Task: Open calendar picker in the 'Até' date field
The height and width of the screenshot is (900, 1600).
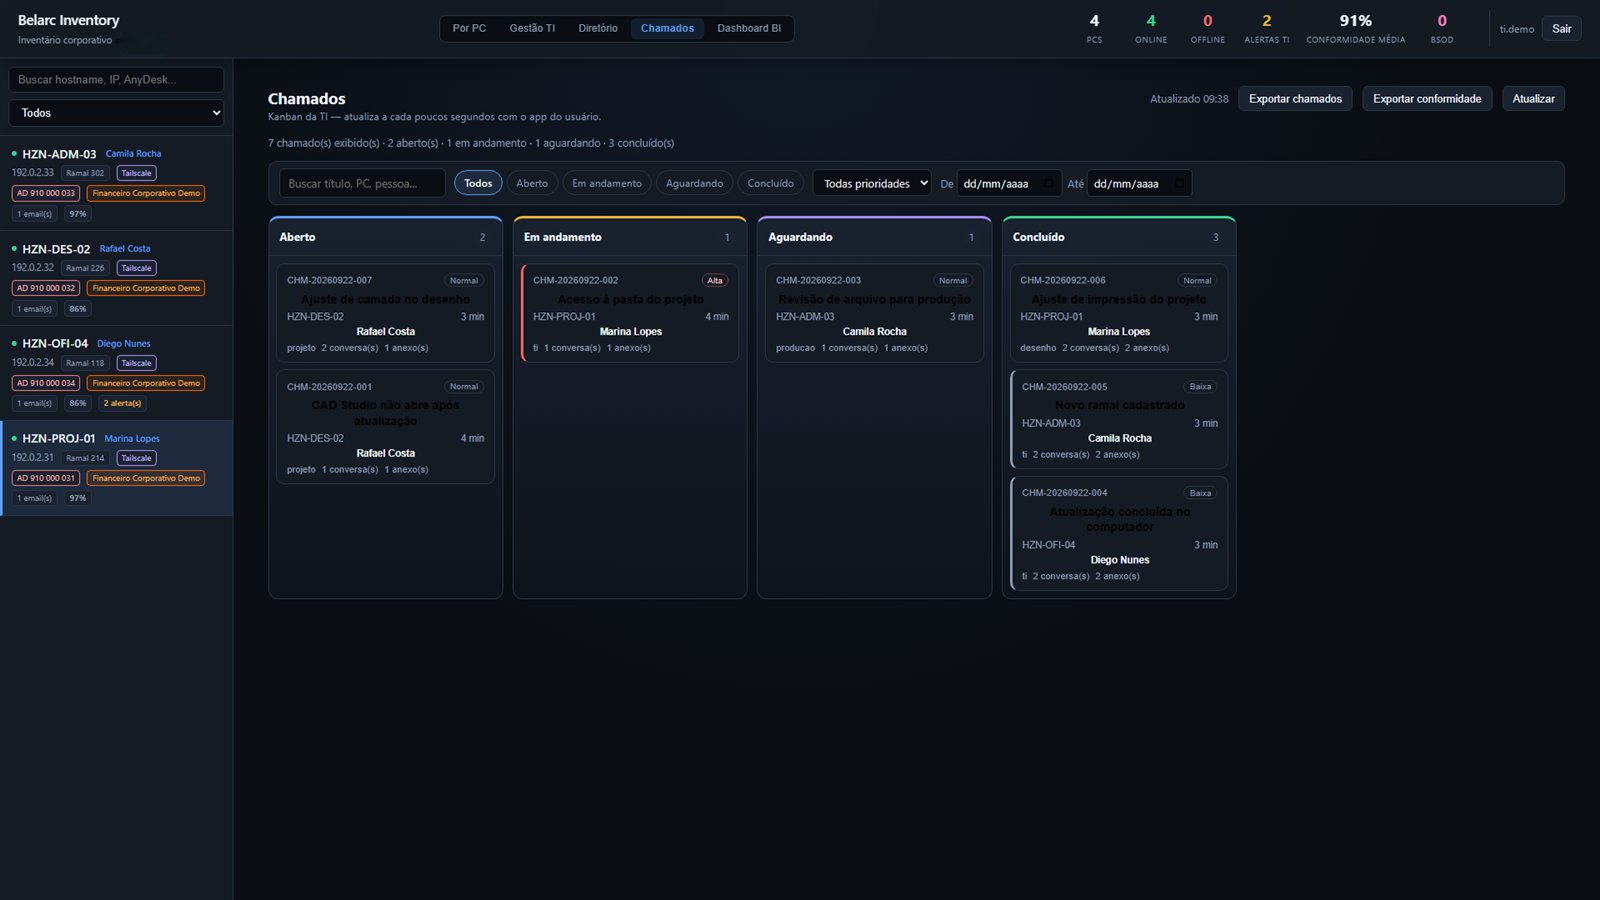Action: (1179, 184)
